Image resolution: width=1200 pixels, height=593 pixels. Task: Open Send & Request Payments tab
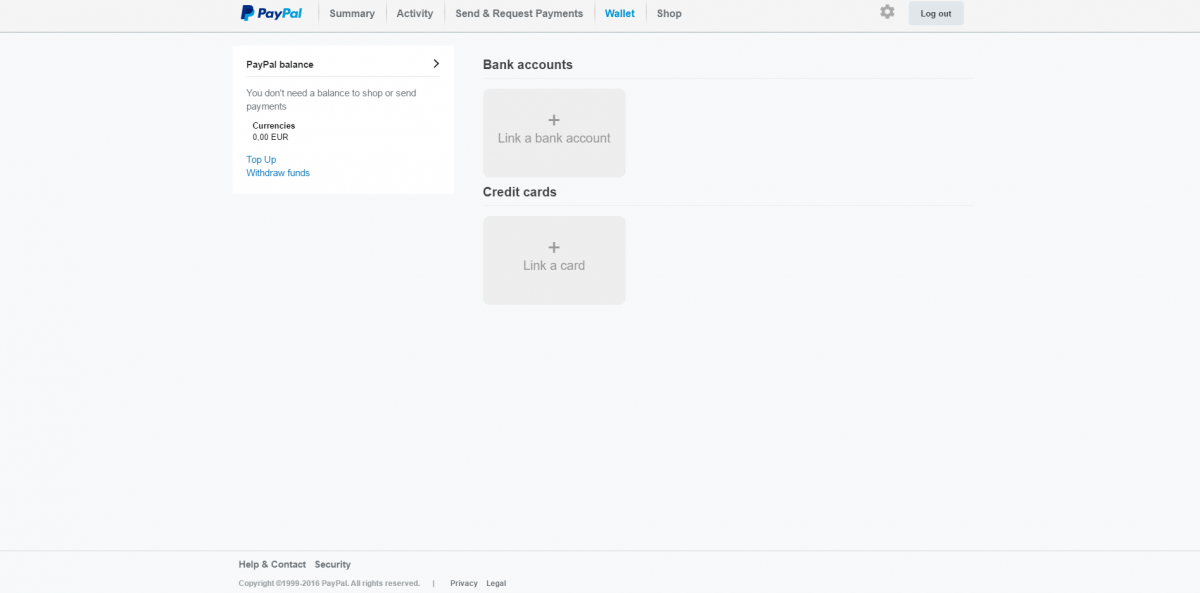pyautogui.click(x=519, y=14)
